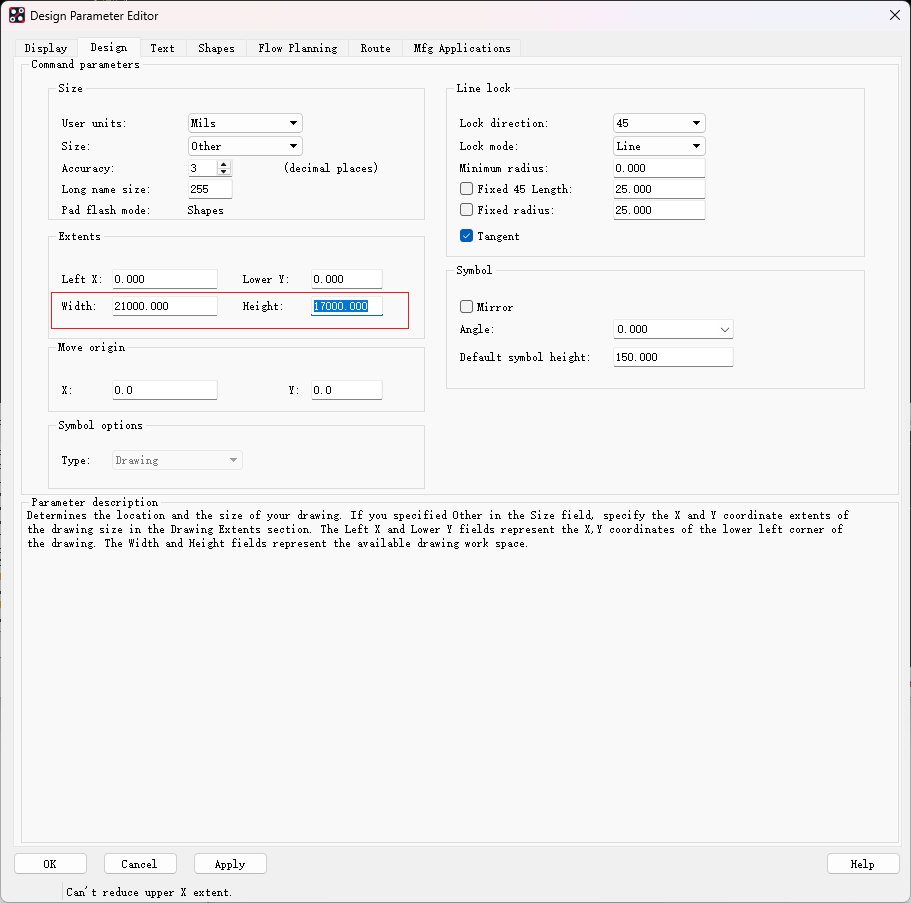Screen dimensions: 911x903
Task: Open the Mfg Applications tab
Action: (x=462, y=48)
